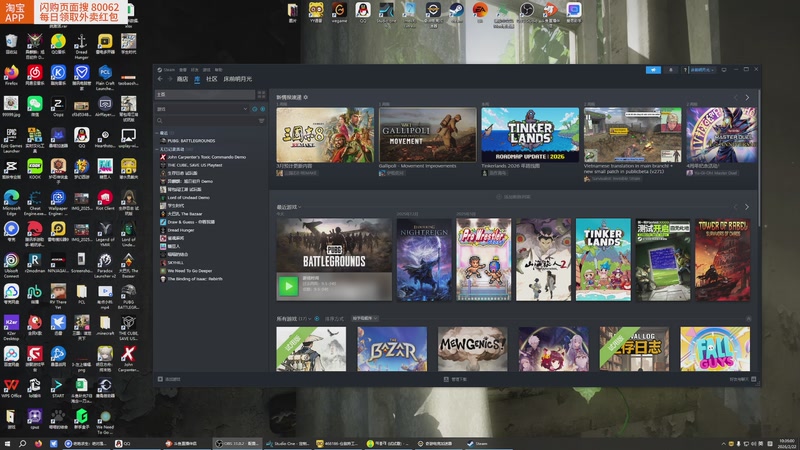Click the Steam forward navigation arrow
The image size is (800, 450).
tap(170, 79)
